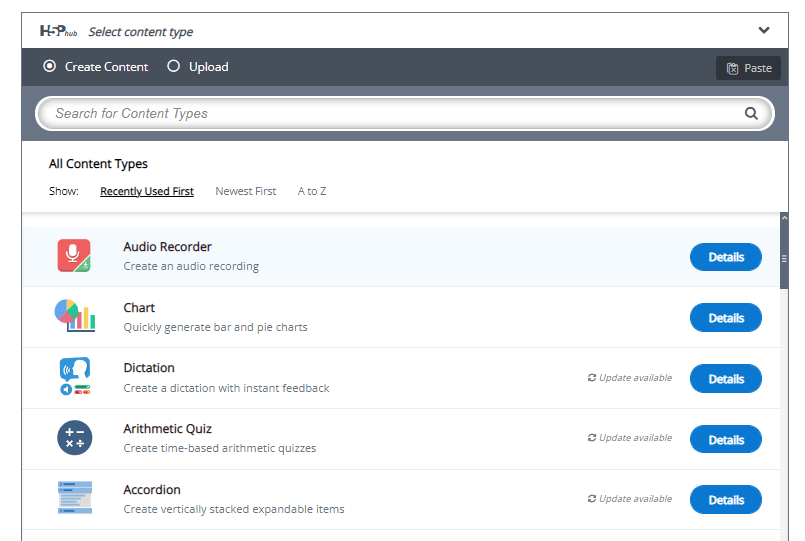This screenshot has height=541, width=805.
Task: Collapse the Select content type panel chevron
Action: click(x=764, y=31)
